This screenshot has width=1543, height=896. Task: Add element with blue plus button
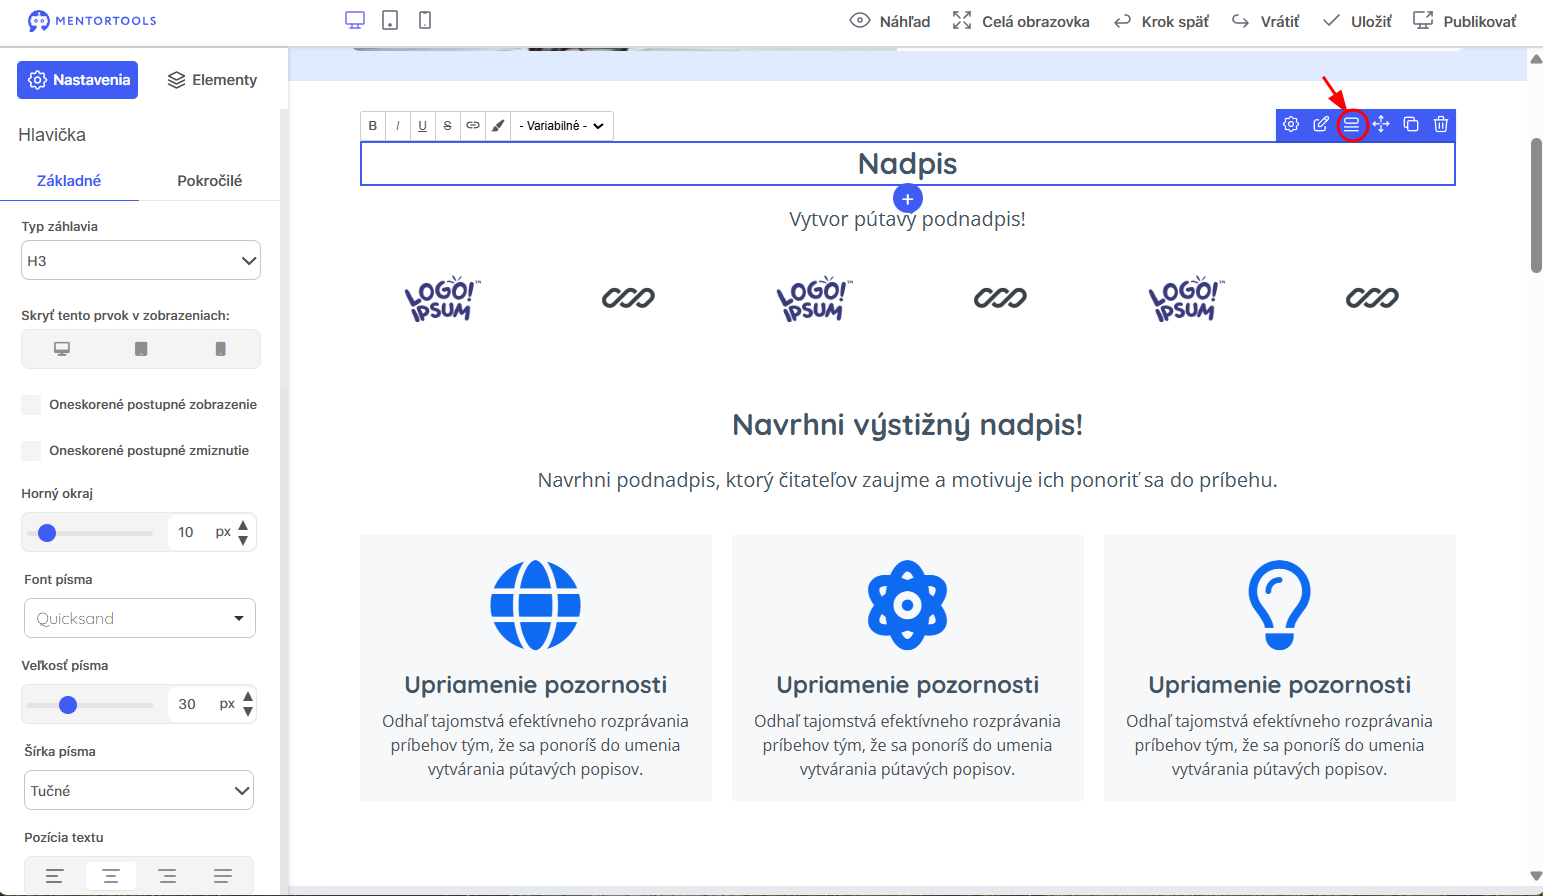[907, 199]
